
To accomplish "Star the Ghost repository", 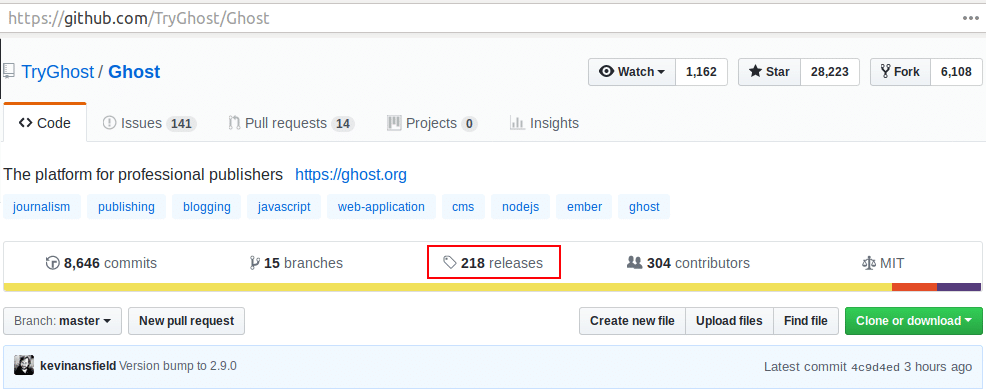I will 769,72.
